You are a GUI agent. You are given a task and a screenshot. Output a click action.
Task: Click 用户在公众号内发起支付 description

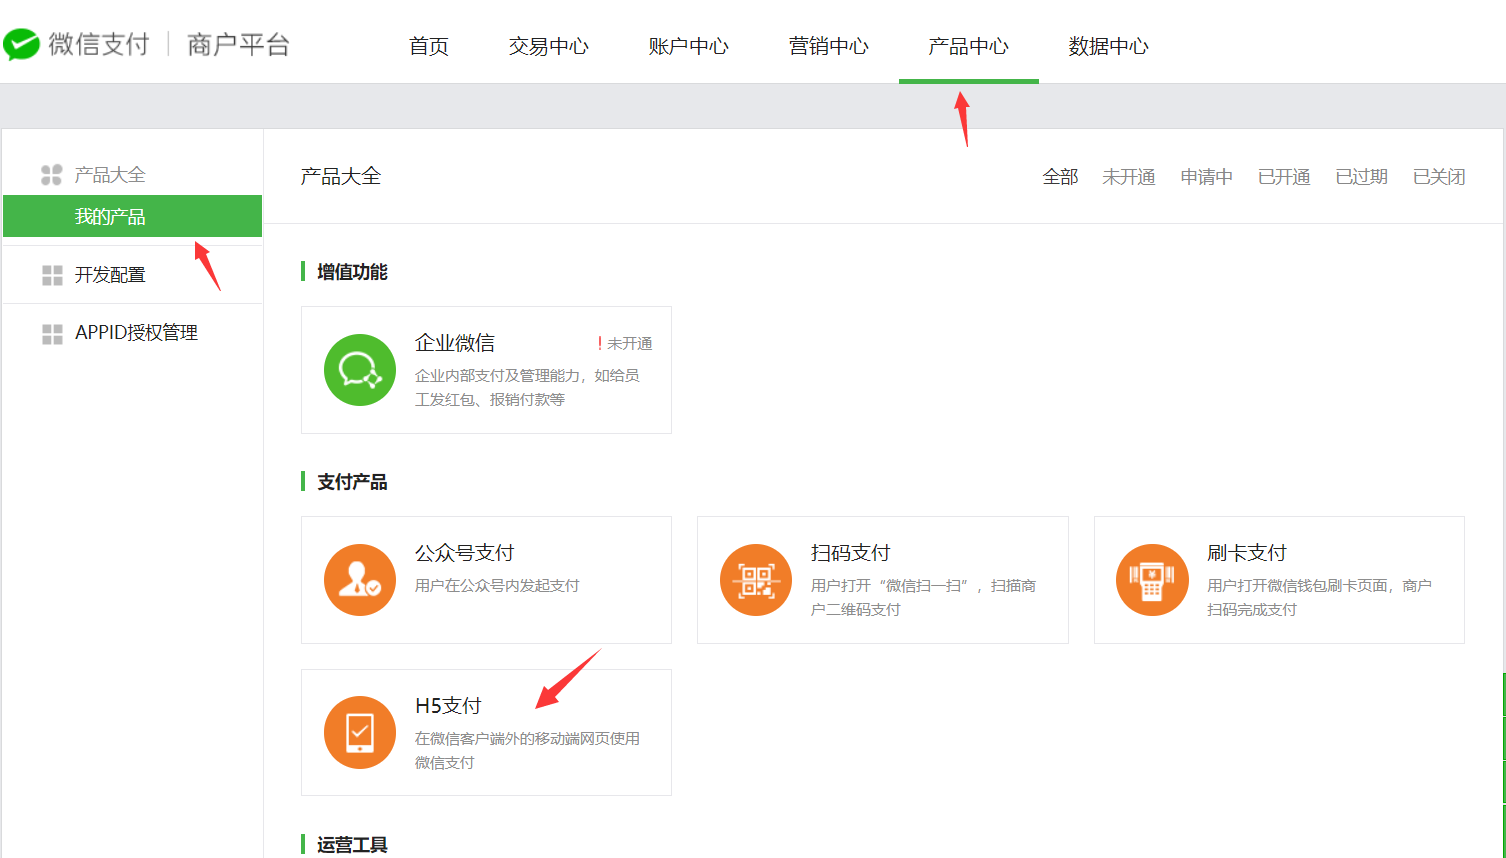pyautogui.click(x=497, y=586)
